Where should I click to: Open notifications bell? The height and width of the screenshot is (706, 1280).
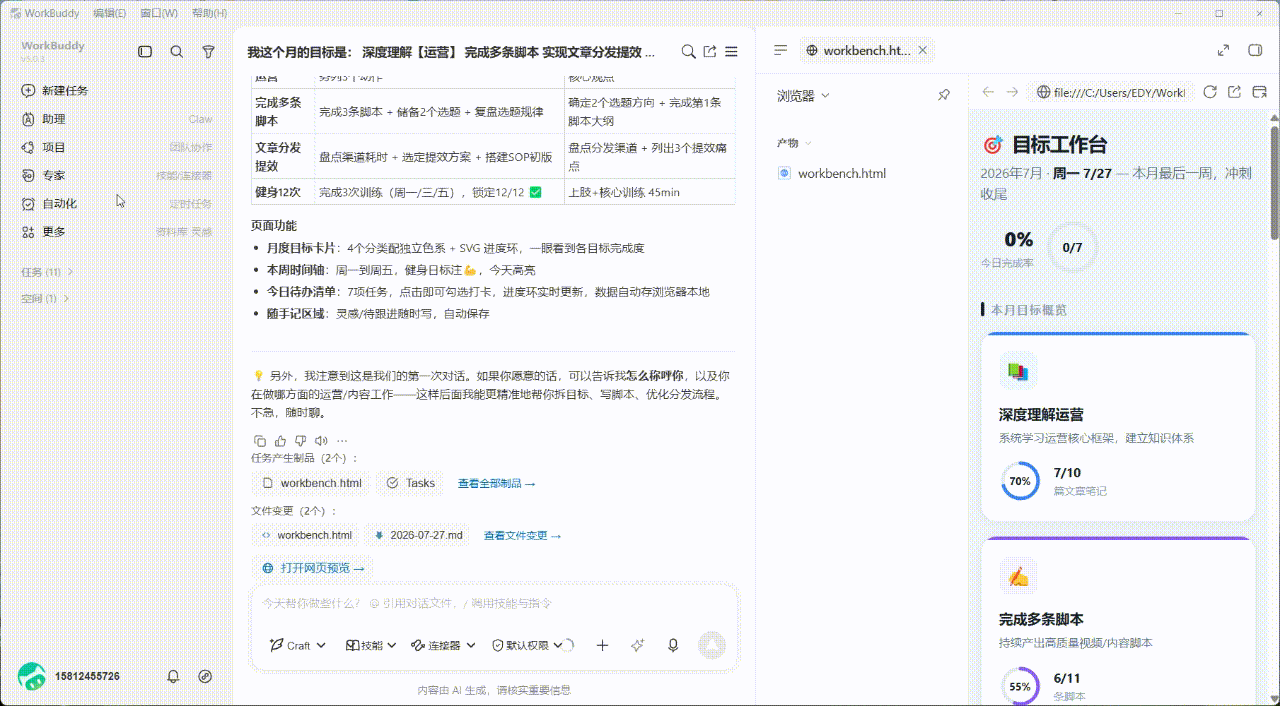(x=173, y=676)
